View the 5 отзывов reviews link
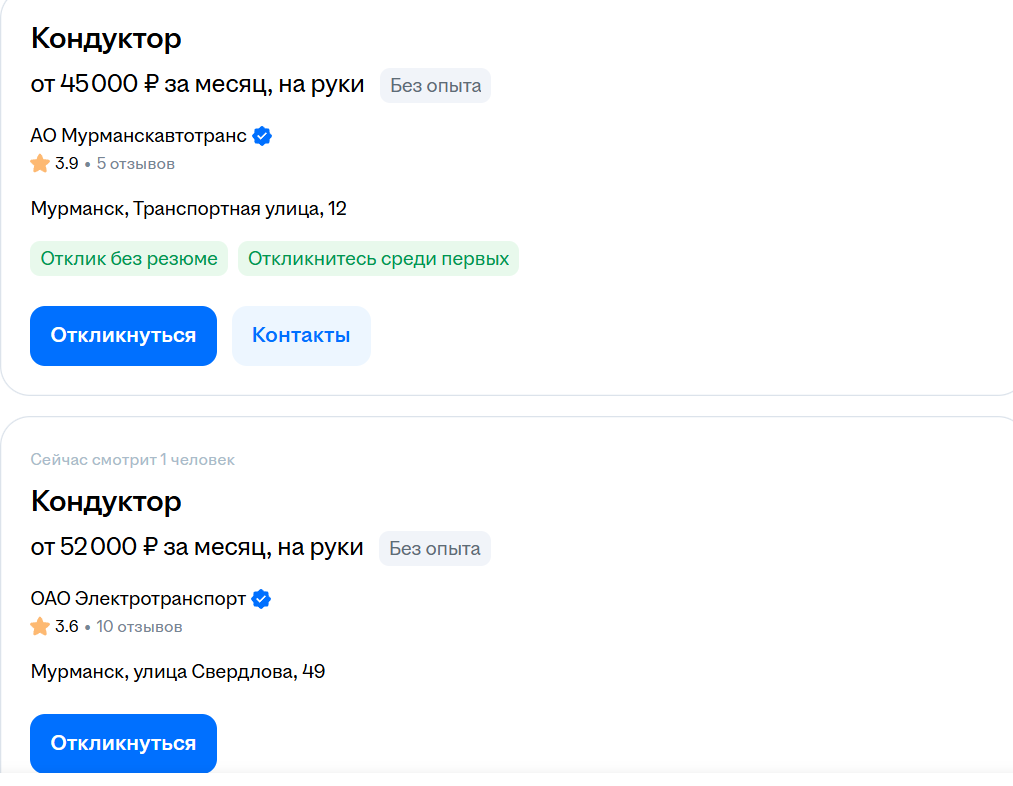 (x=135, y=163)
